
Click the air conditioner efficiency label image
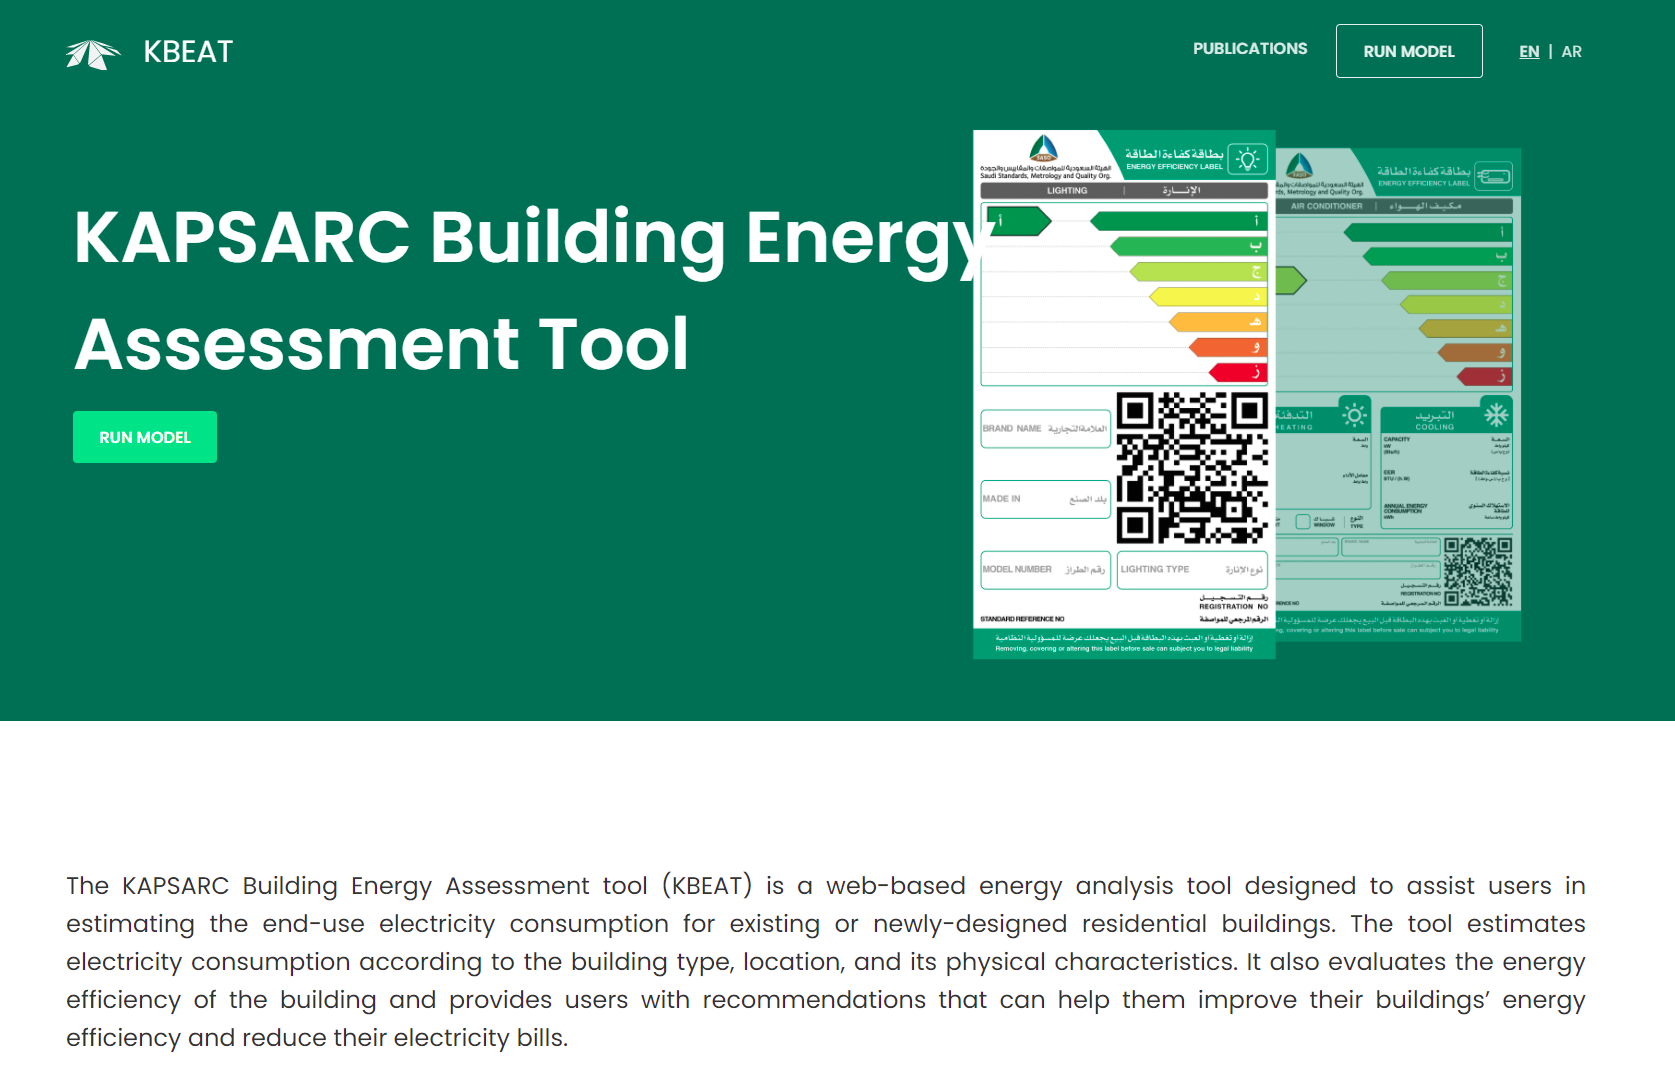[x=1399, y=394]
